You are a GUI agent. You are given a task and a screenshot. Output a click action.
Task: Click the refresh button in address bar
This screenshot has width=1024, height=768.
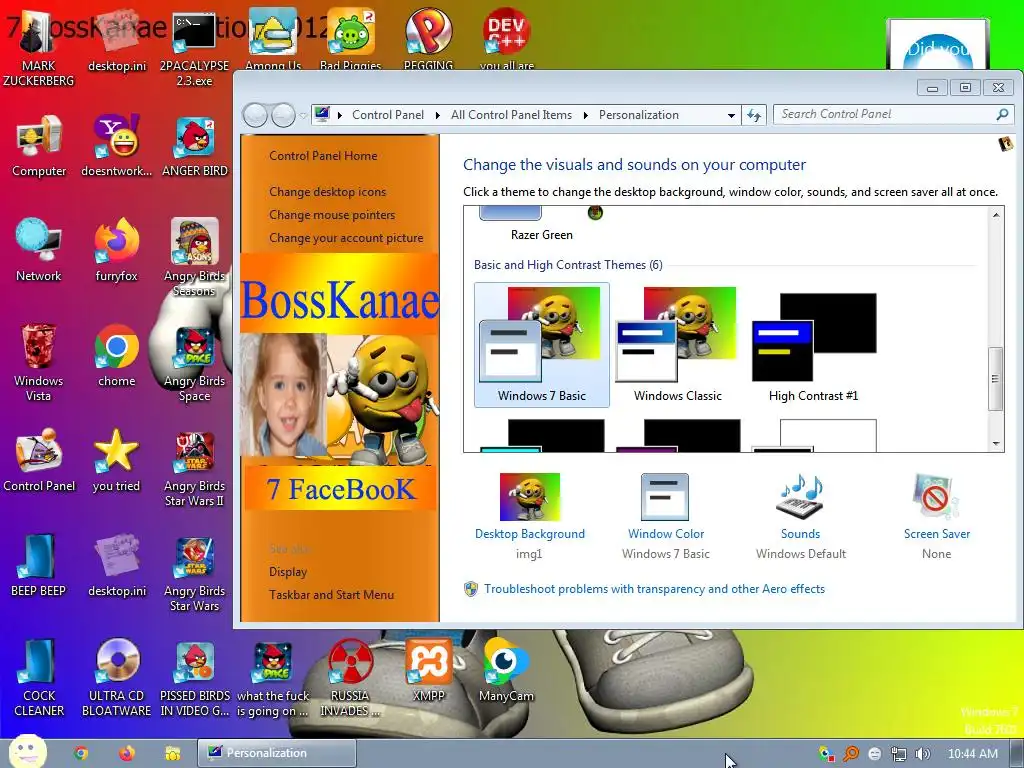click(x=754, y=116)
